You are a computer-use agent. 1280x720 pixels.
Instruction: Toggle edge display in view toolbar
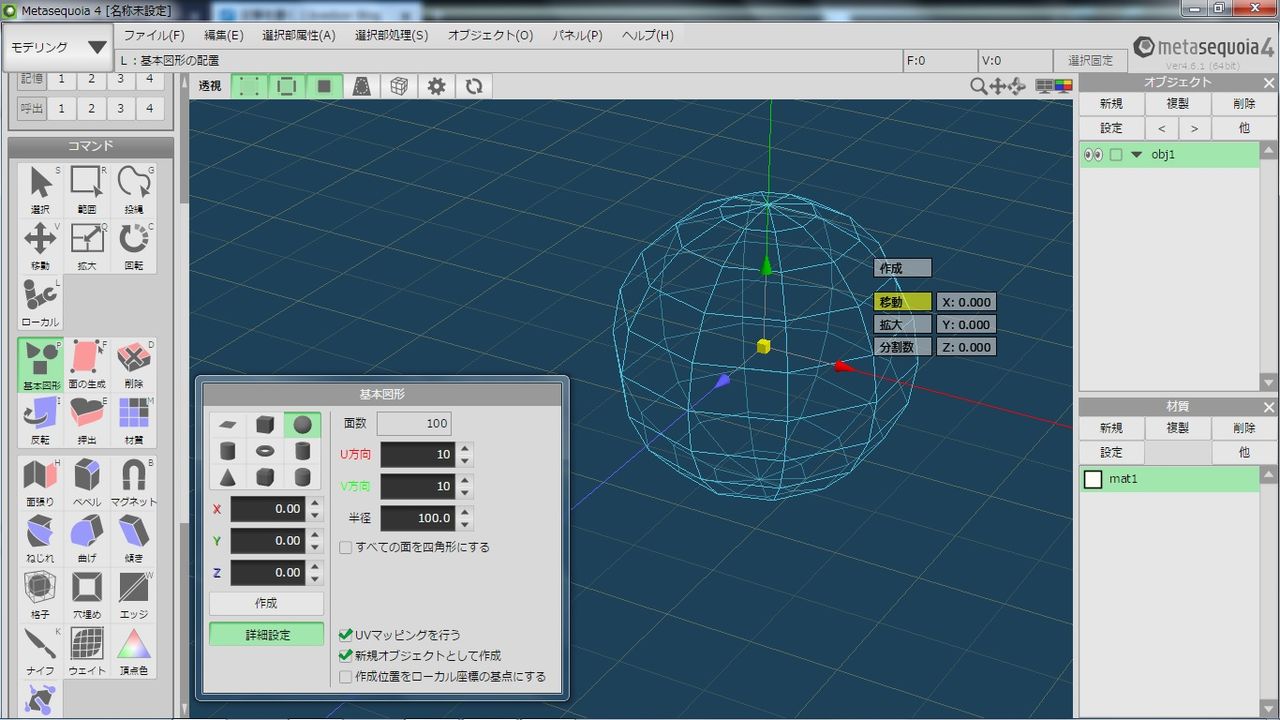click(287, 87)
